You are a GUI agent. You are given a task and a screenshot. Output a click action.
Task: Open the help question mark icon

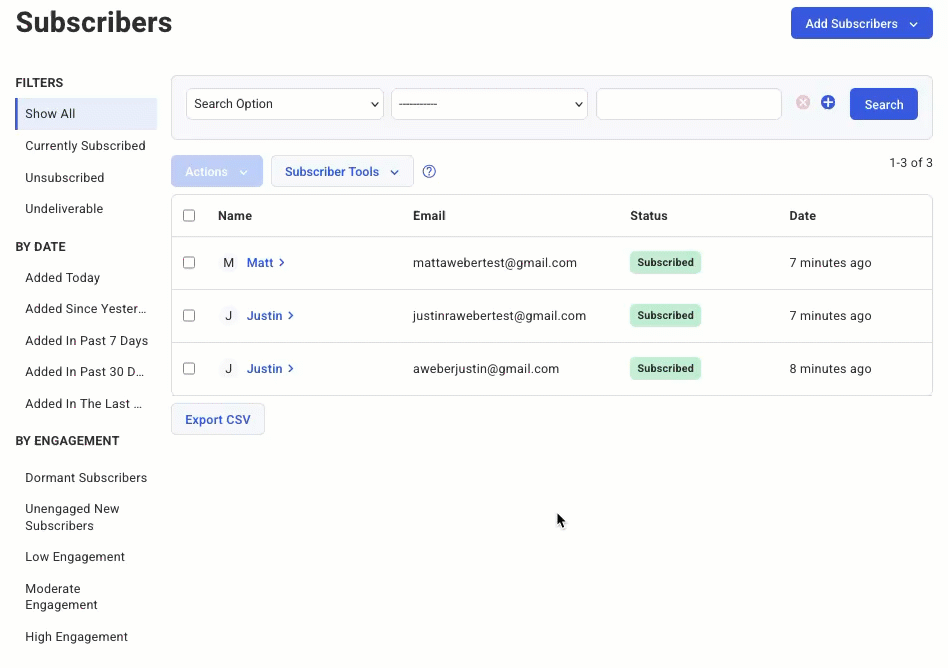click(x=429, y=172)
